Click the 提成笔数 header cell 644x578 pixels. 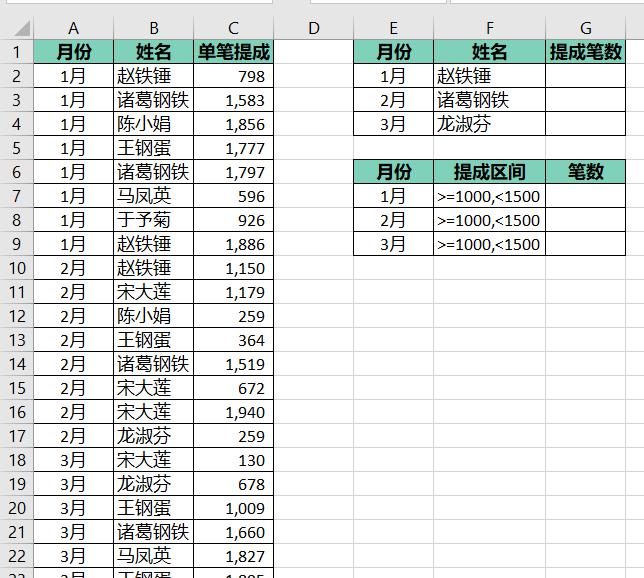click(585, 52)
